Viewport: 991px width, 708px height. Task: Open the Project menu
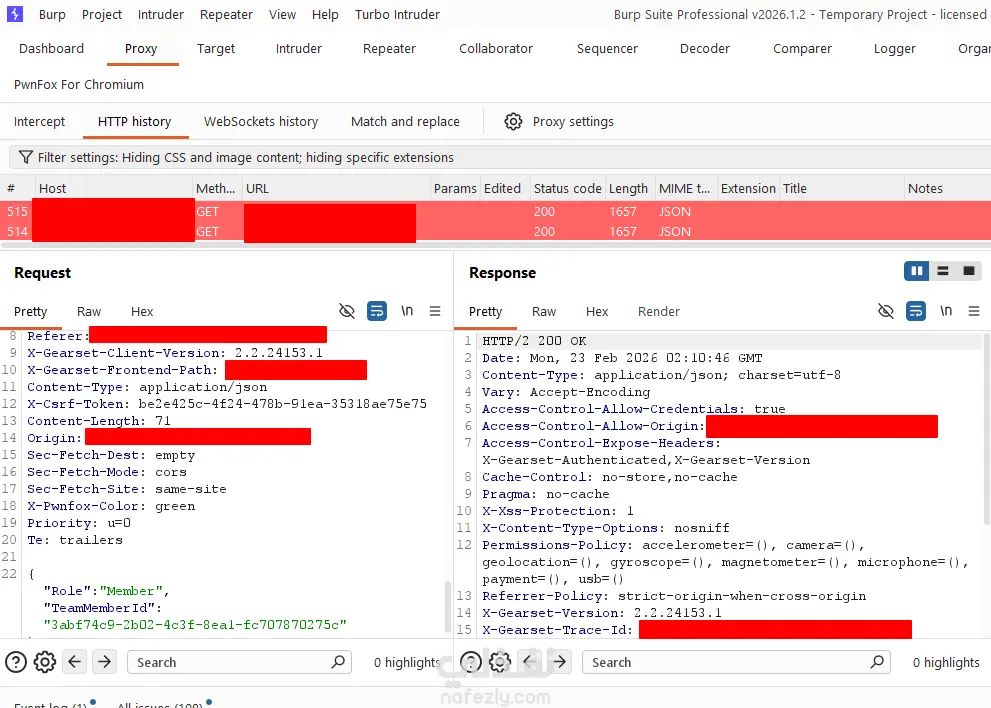pos(102,14)
